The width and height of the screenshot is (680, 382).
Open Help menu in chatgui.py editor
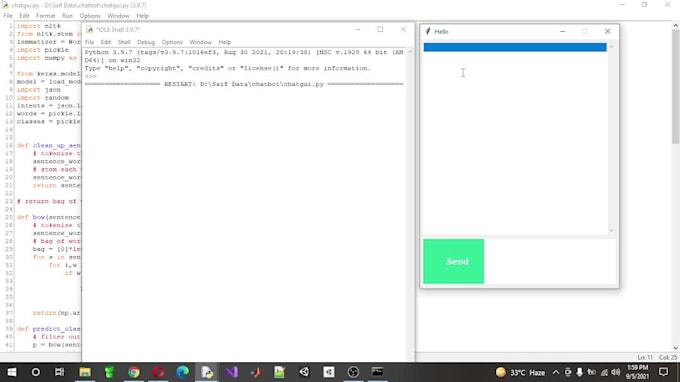click(x=142, y=16)
